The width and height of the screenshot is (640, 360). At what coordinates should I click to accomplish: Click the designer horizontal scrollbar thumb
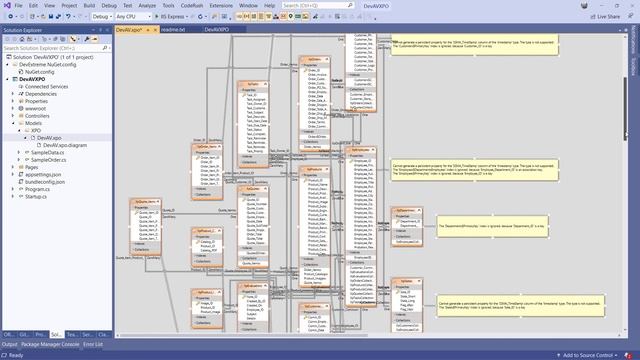click(243, 336)
